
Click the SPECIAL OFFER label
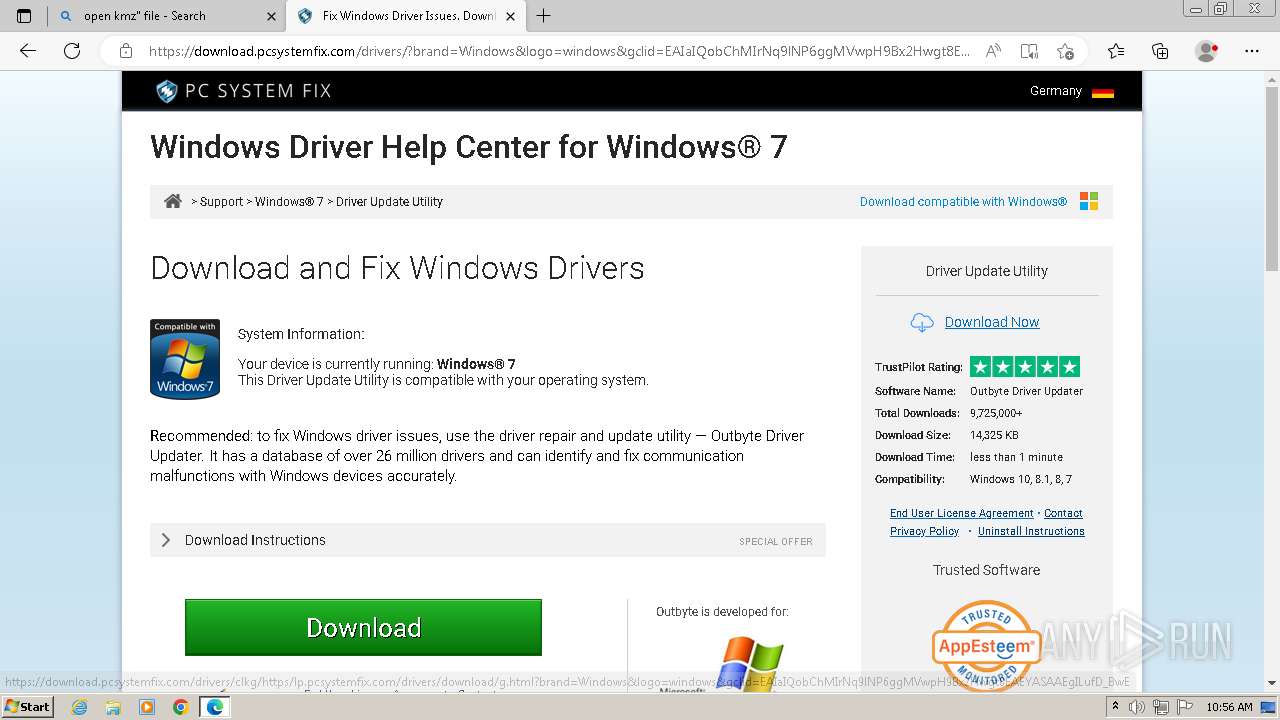[776, 542]
